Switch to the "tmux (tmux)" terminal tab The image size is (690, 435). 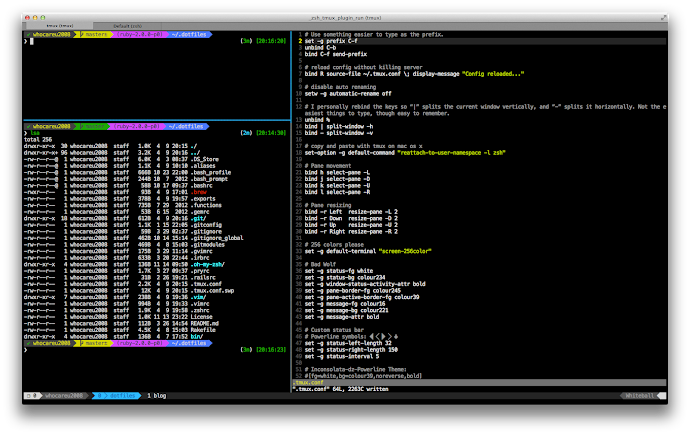[x=59, y=26]
